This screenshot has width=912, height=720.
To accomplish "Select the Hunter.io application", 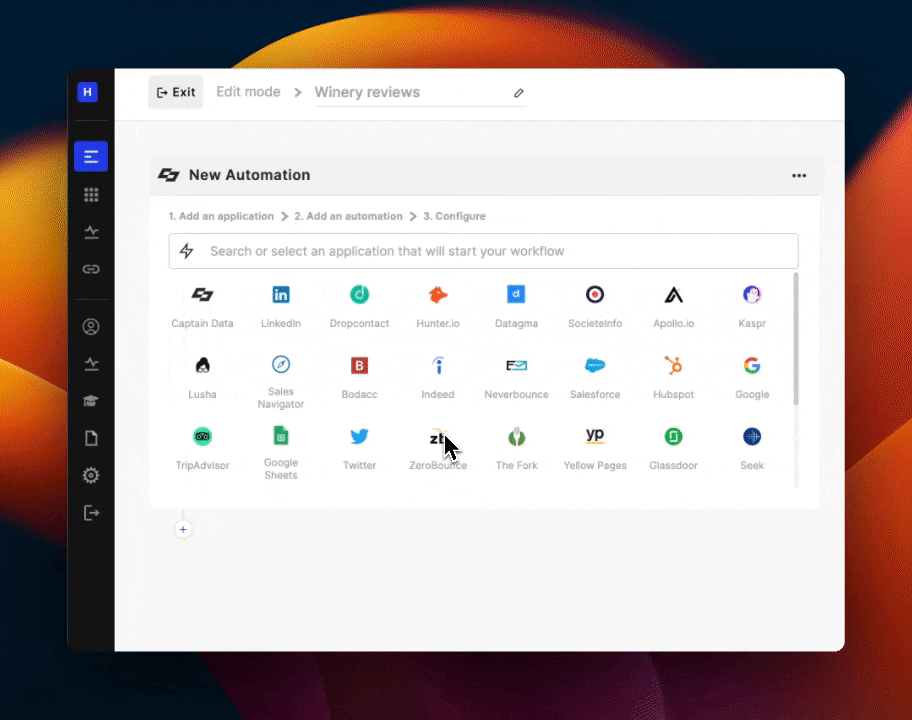I will [438, 307].
